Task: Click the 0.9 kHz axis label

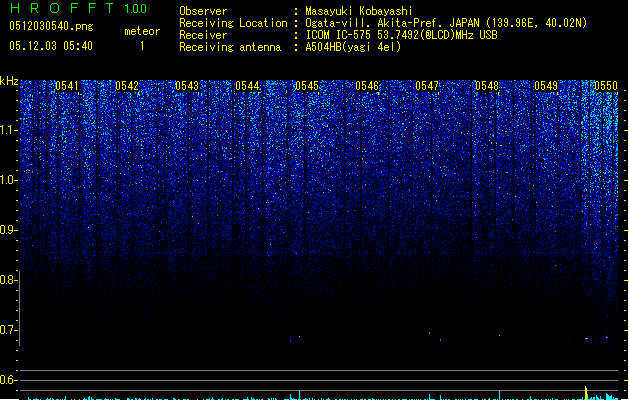Action: tap(8, 230)
